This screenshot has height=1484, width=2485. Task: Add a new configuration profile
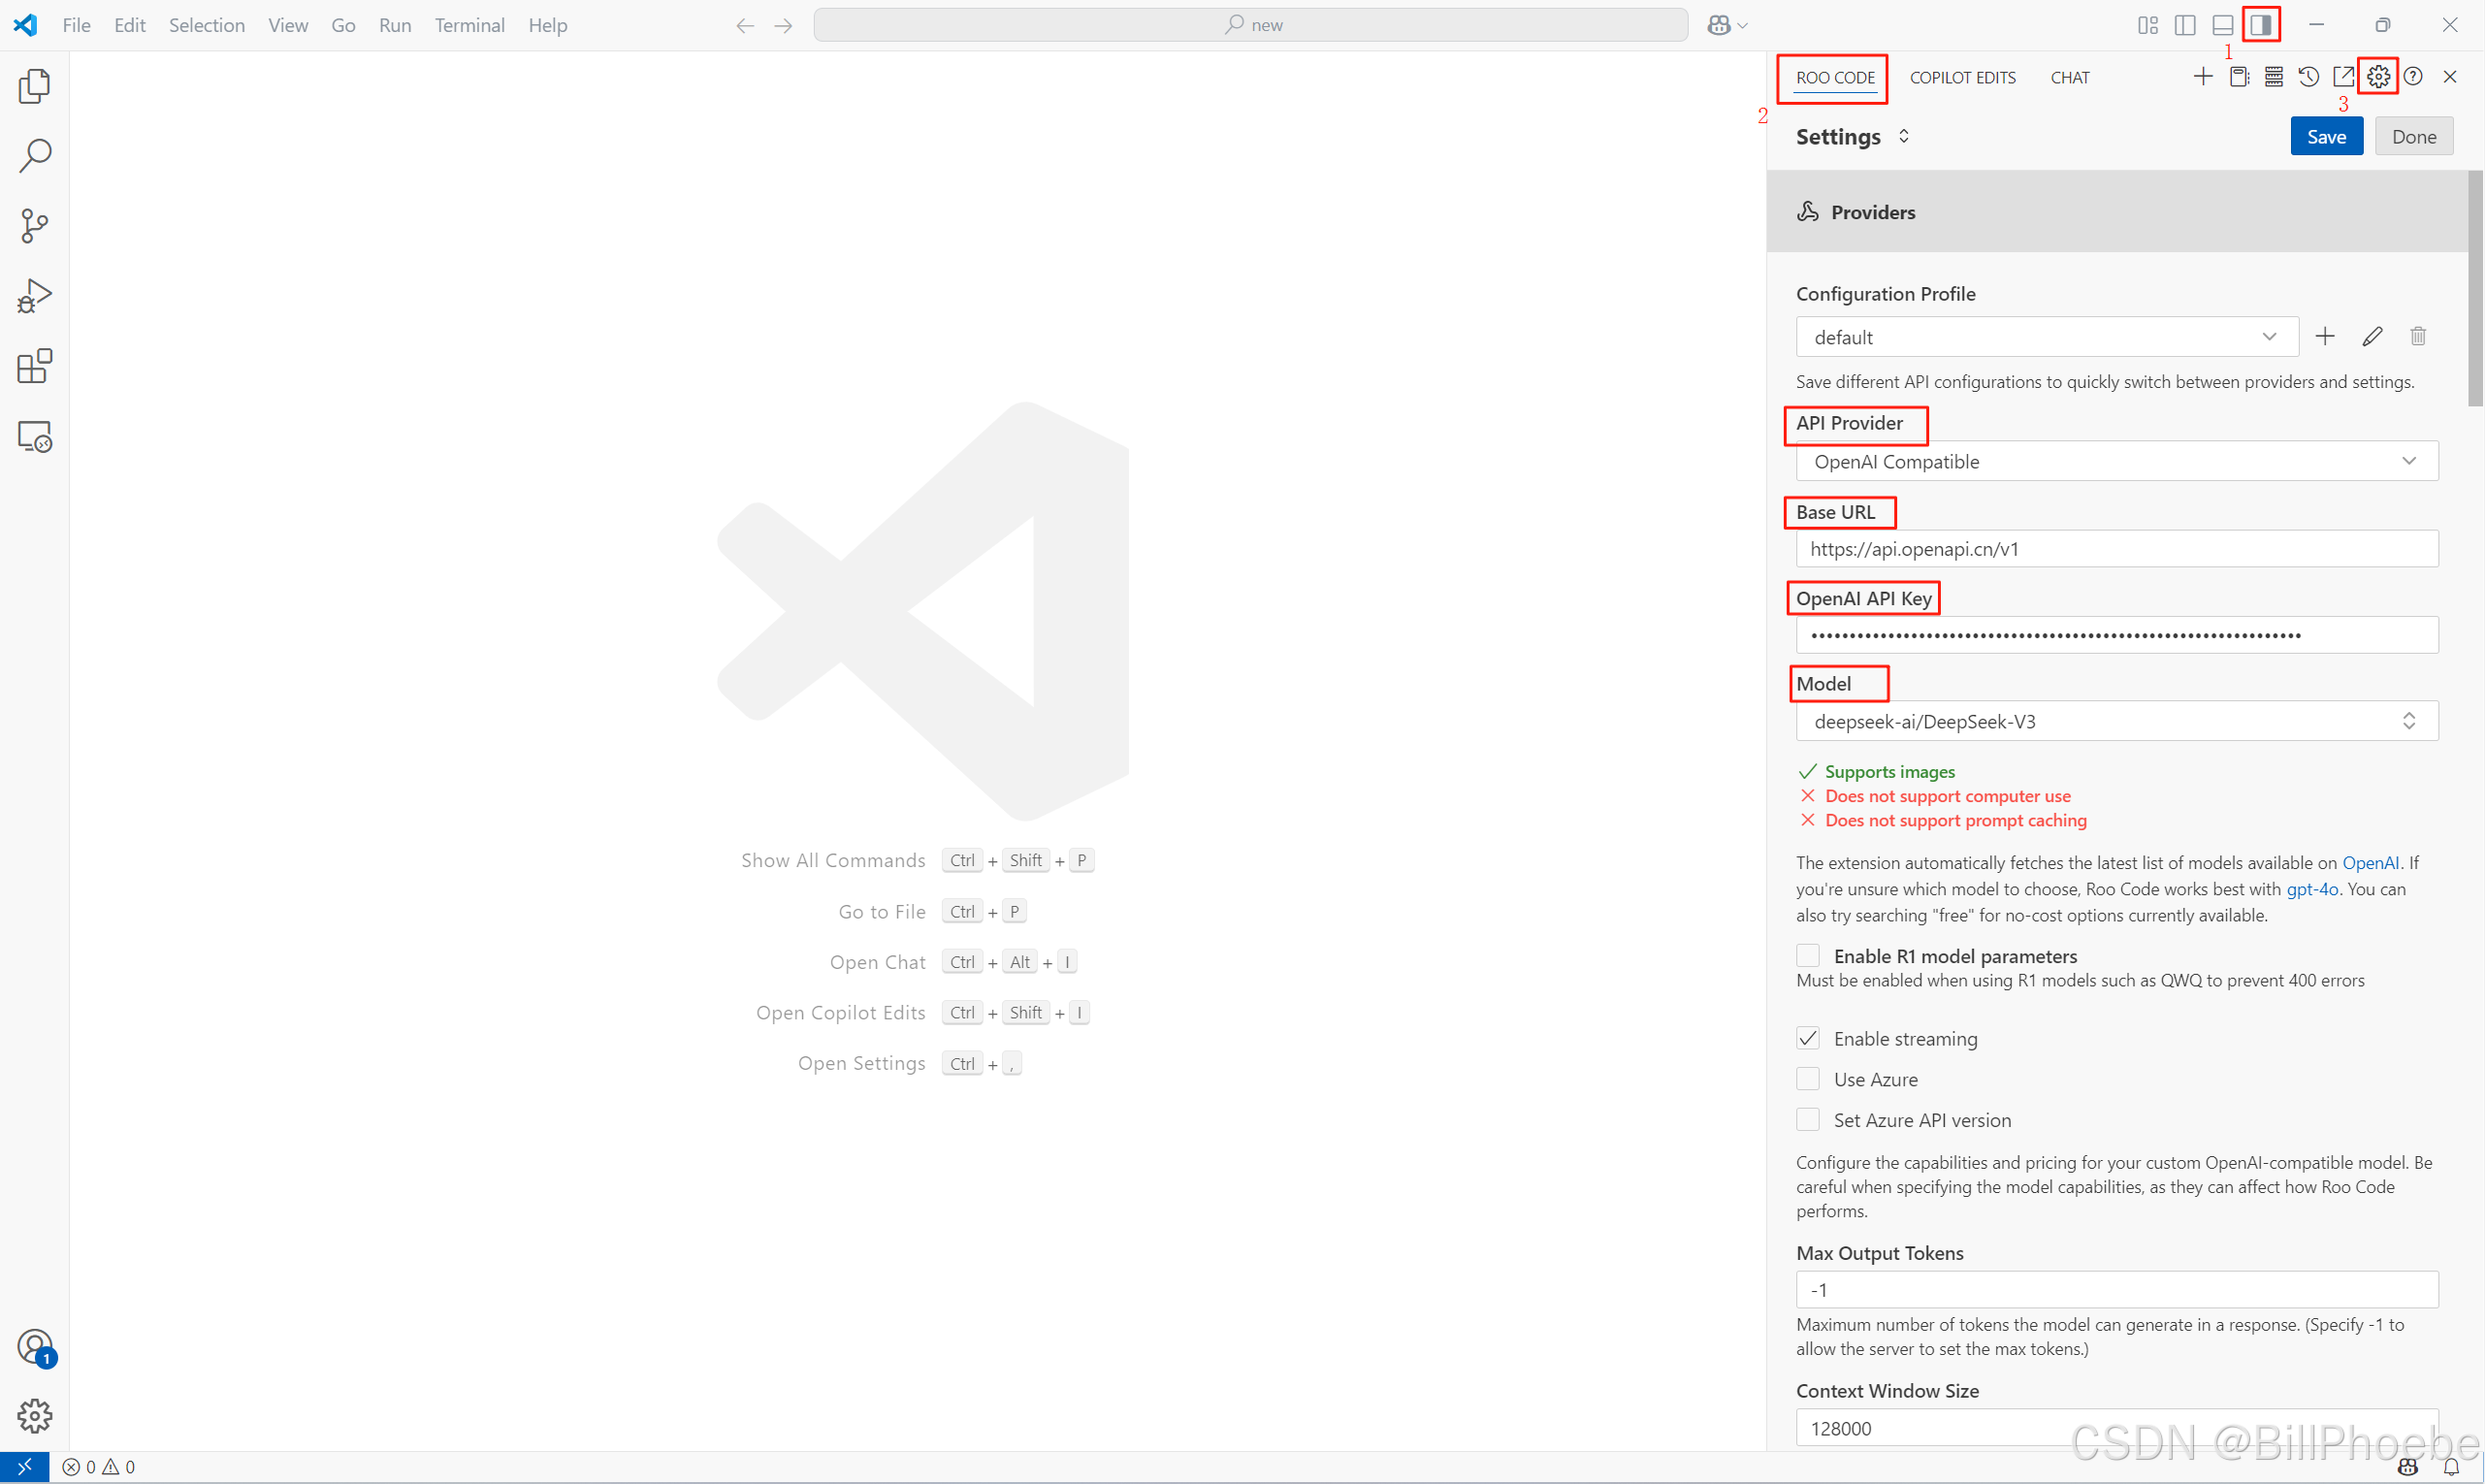pos(2325,337)
